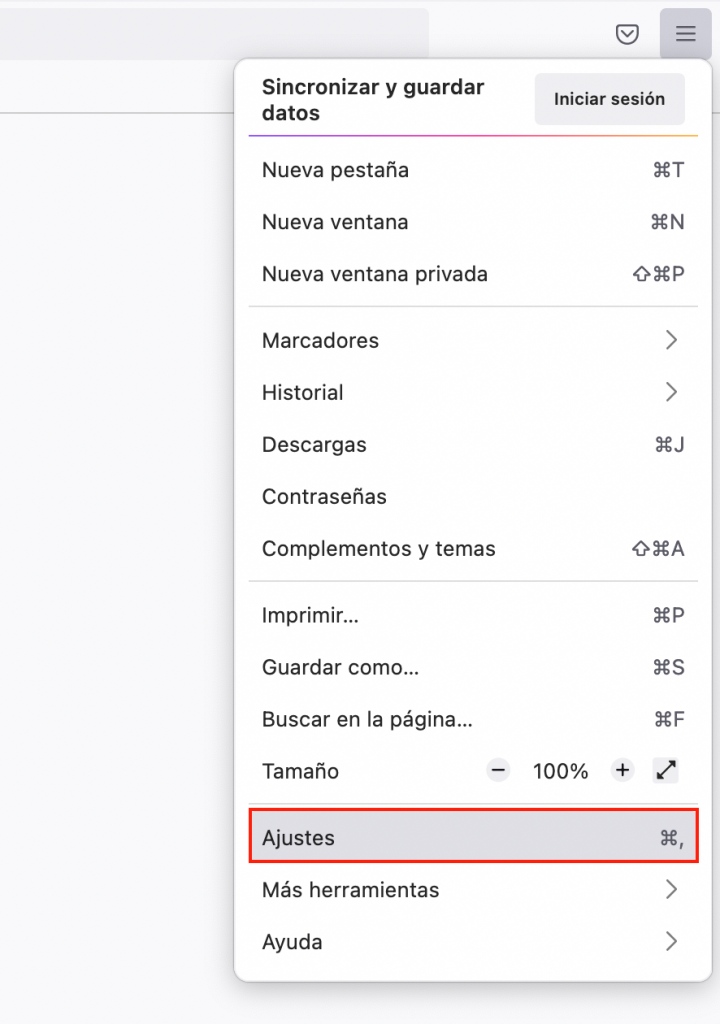Enter full screen with the arrows icon
This screenshot has height=1024, width=720.
pyautogui.click(x=666, y=771)
